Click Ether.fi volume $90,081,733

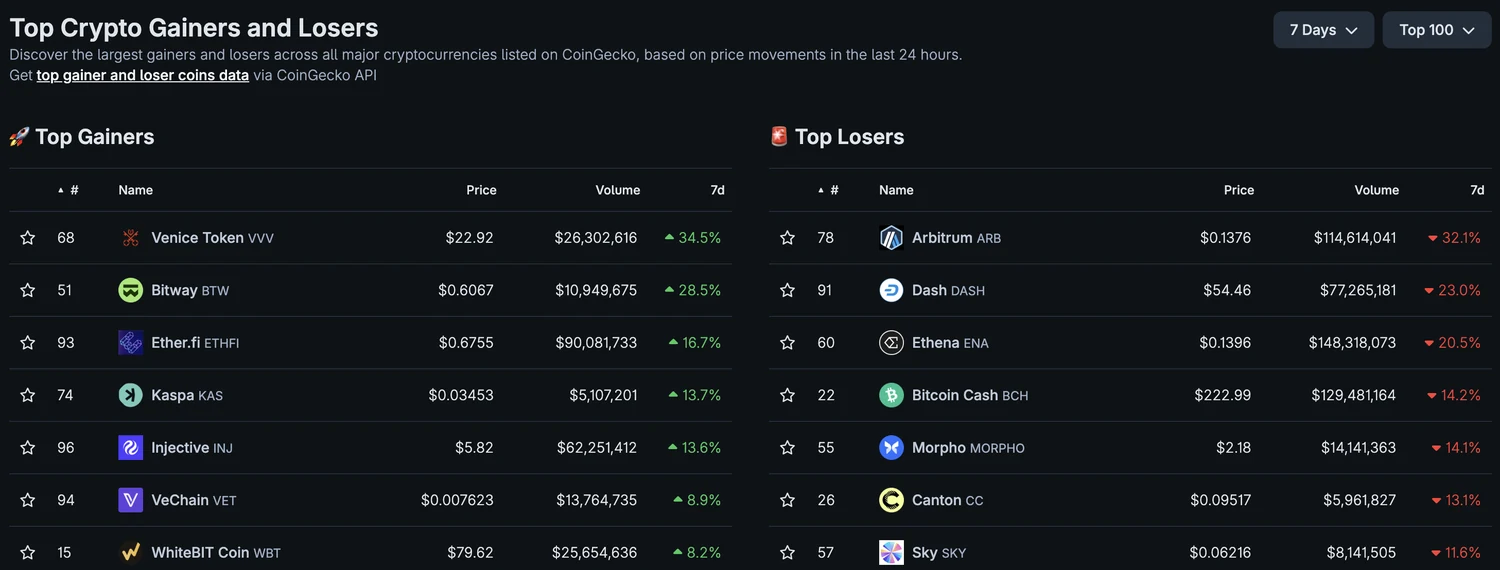[596, 343]
